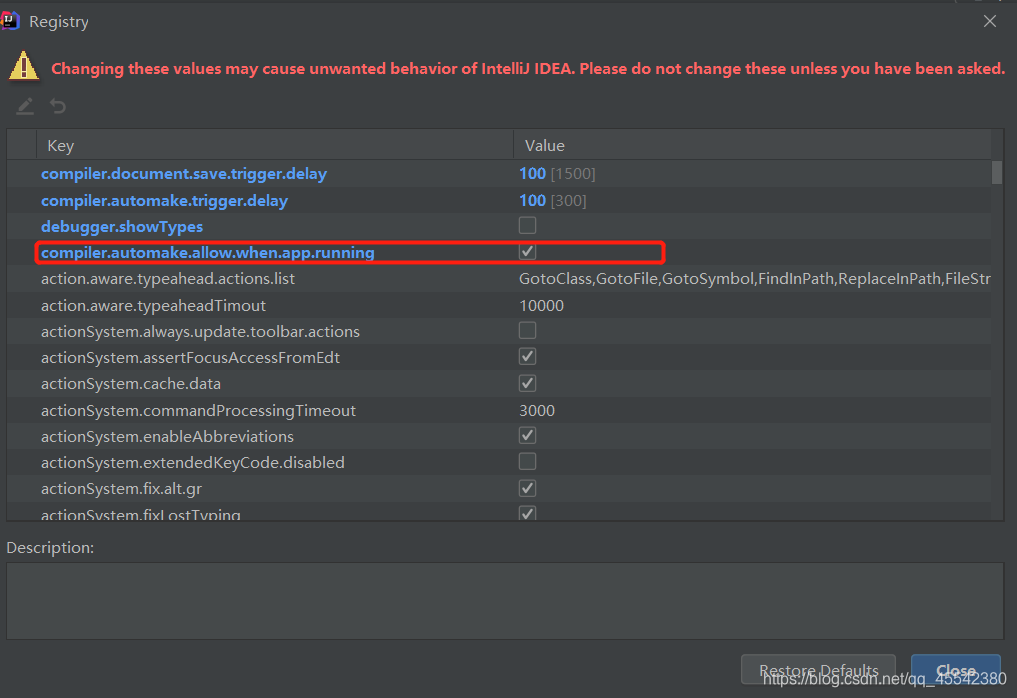
Task: Enable actionSystem.extendedKeyCode.disabled checkbox
Action: [527, 462]
